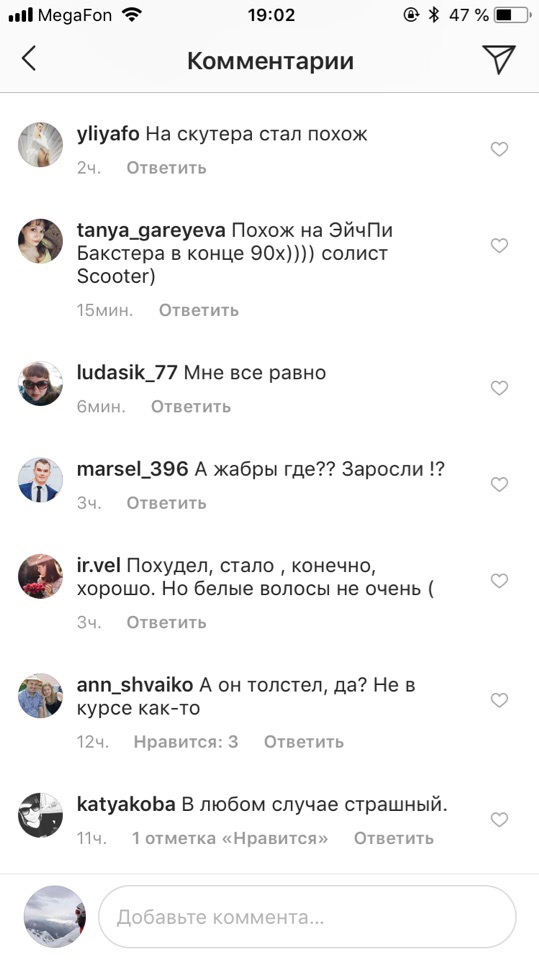Like ann_shvaiko's comment heart
The width and height of the screenshot is (539, 960).
pyautogui.click(x=500, y=700)
